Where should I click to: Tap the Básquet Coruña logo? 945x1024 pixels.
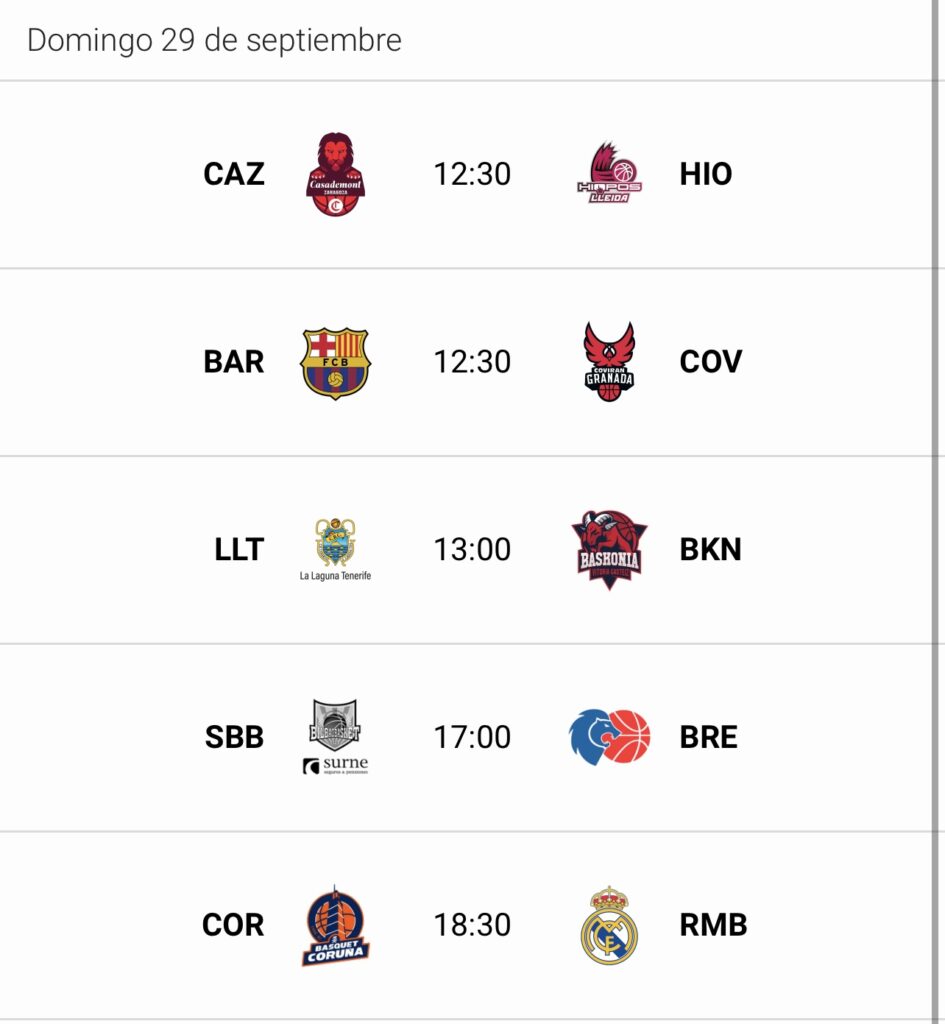pos(335,925)
